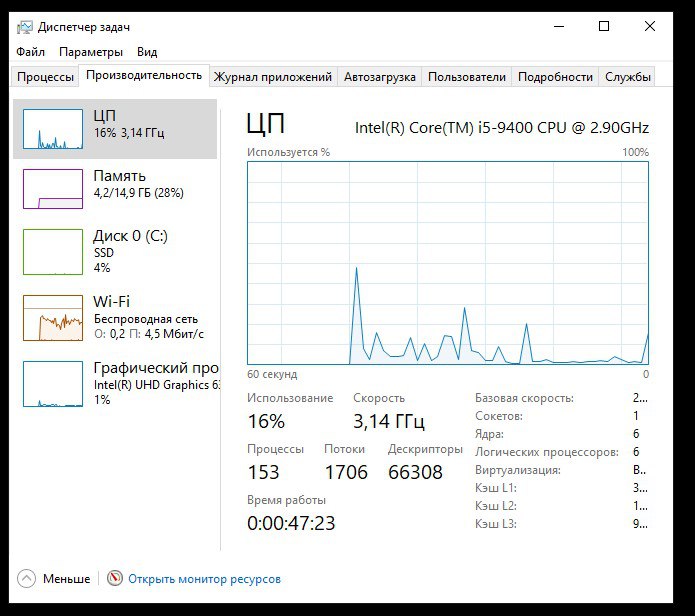The height and width of the screenshot is (616, 695).
Task: Click the Используется % graph label
Action: tap(288, 152)
